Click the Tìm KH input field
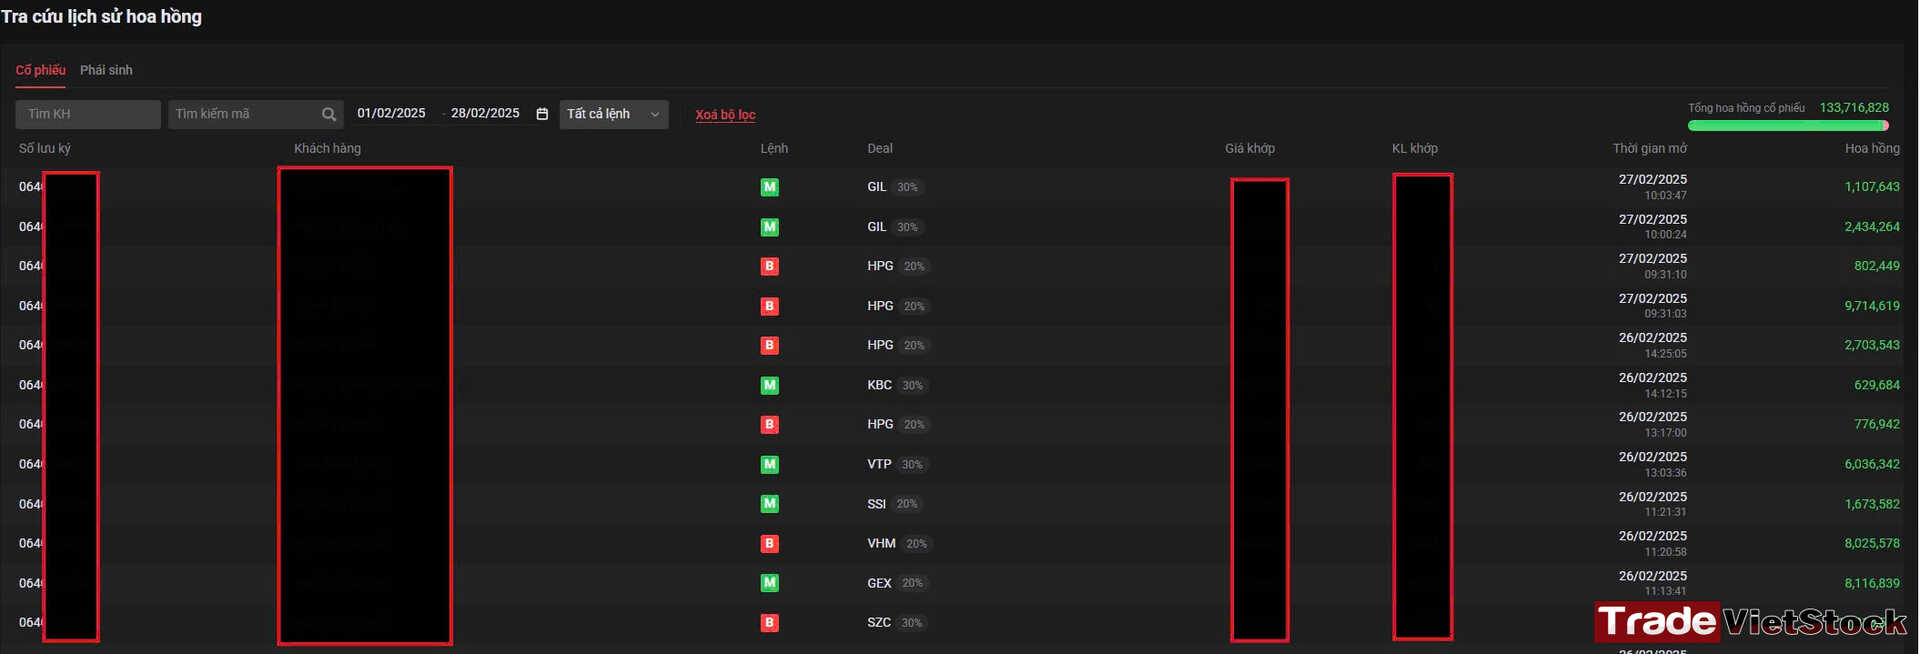This screenshot has height=654, width=1920. click(x=88, y=114)
